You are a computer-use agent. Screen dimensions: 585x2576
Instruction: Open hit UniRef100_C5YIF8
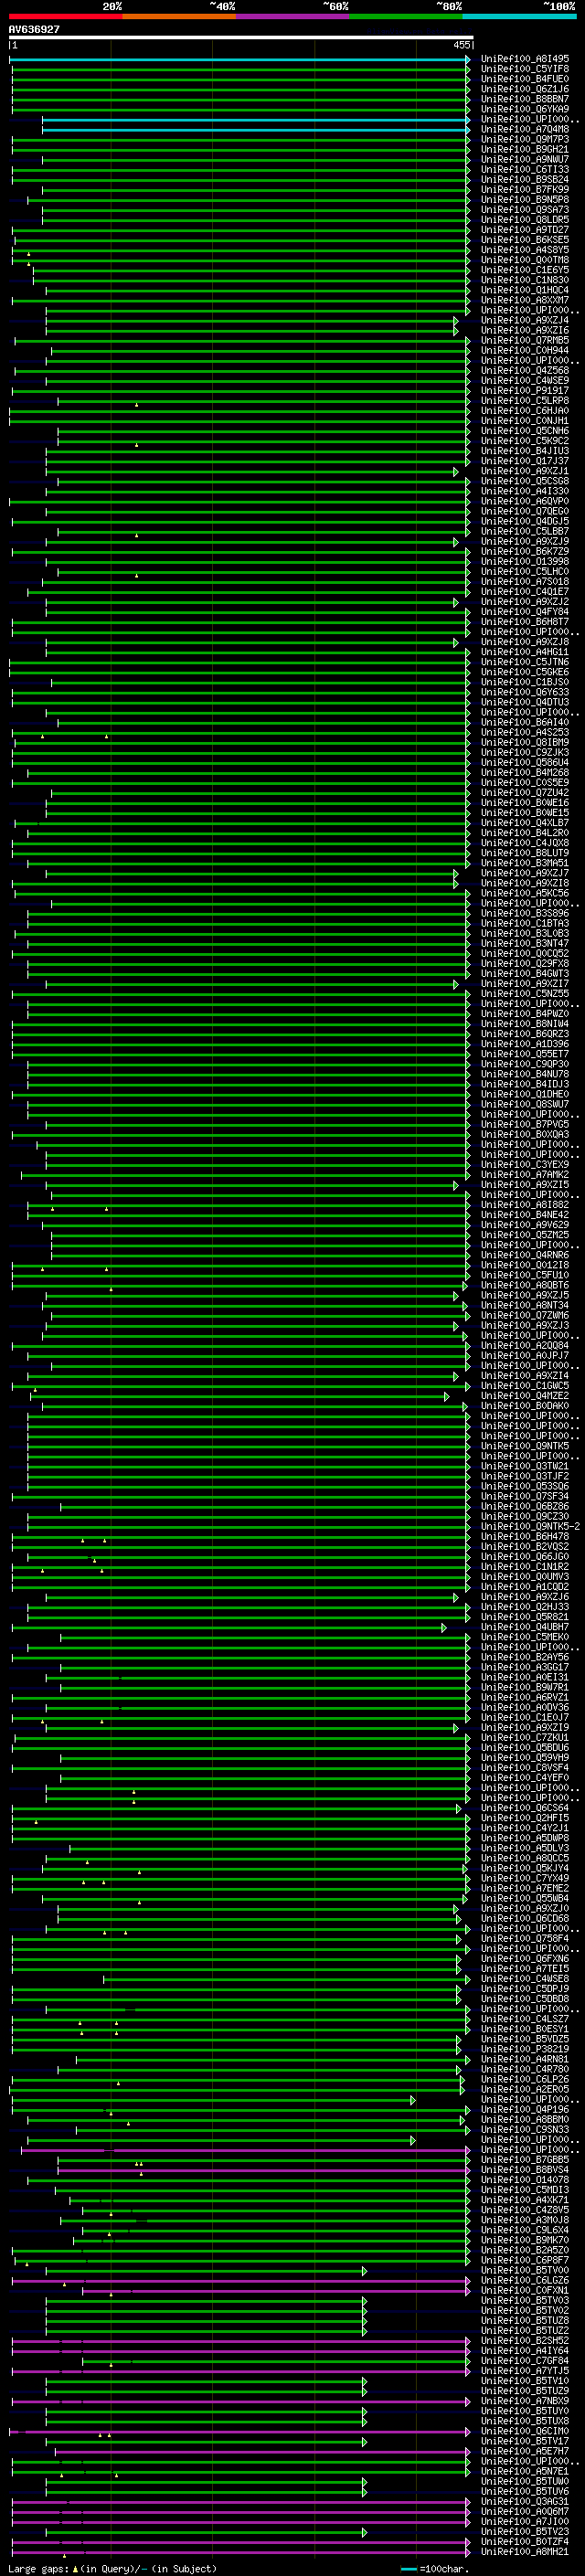tap(525, 69)
